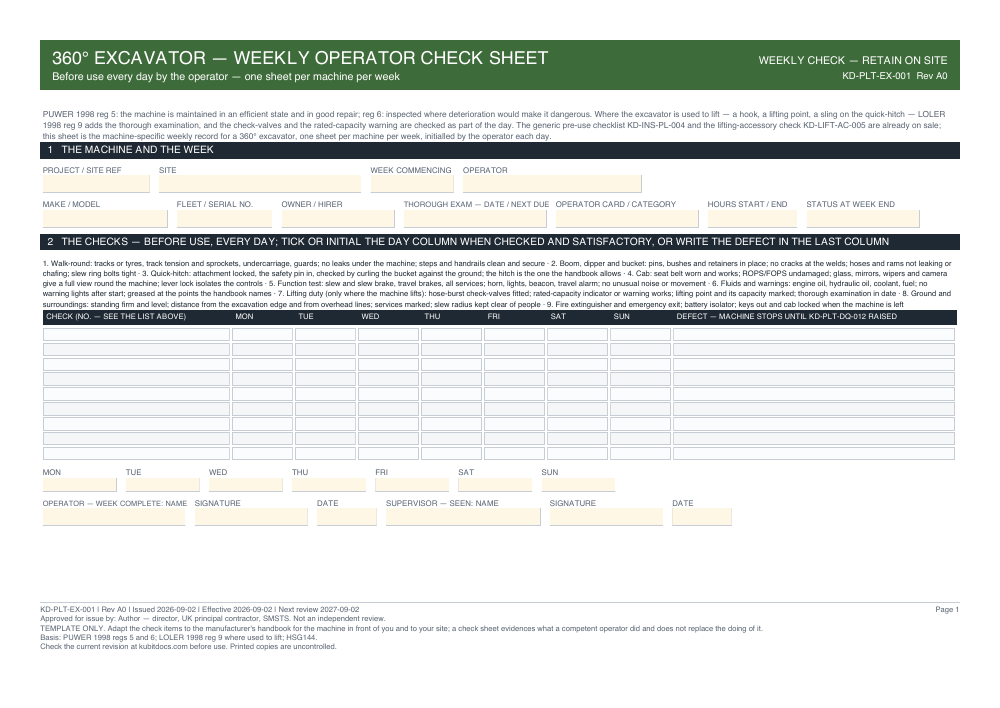Click the Site input field
1000x708 pixels.
point(260,184)
